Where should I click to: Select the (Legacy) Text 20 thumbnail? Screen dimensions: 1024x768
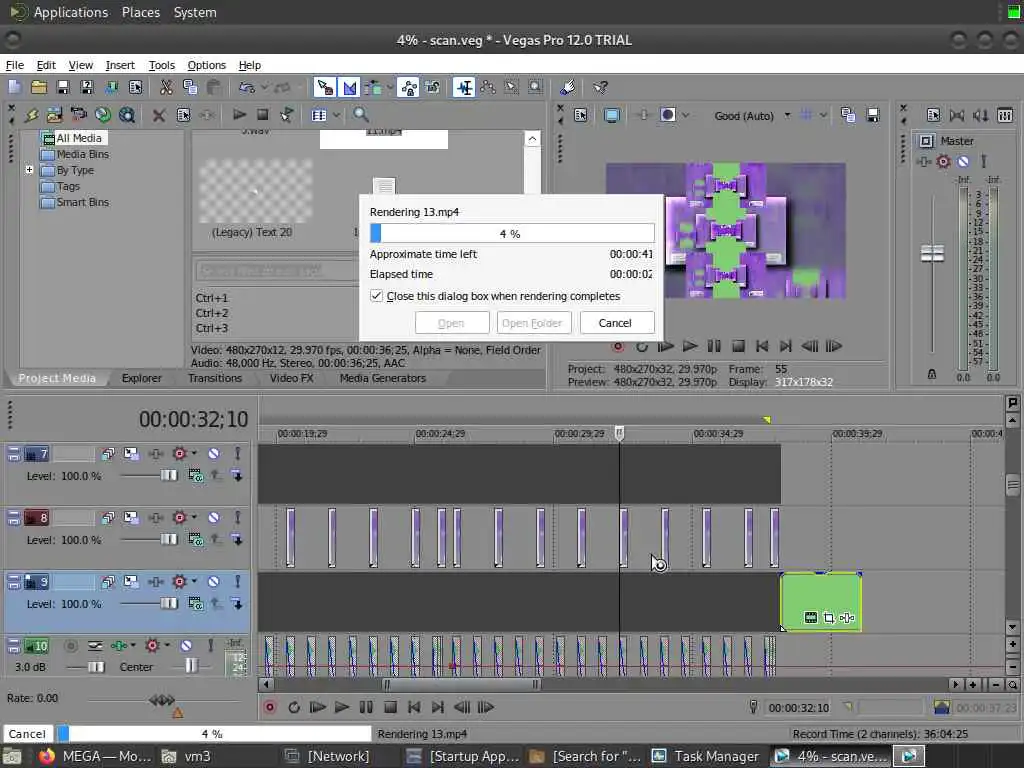255,191
